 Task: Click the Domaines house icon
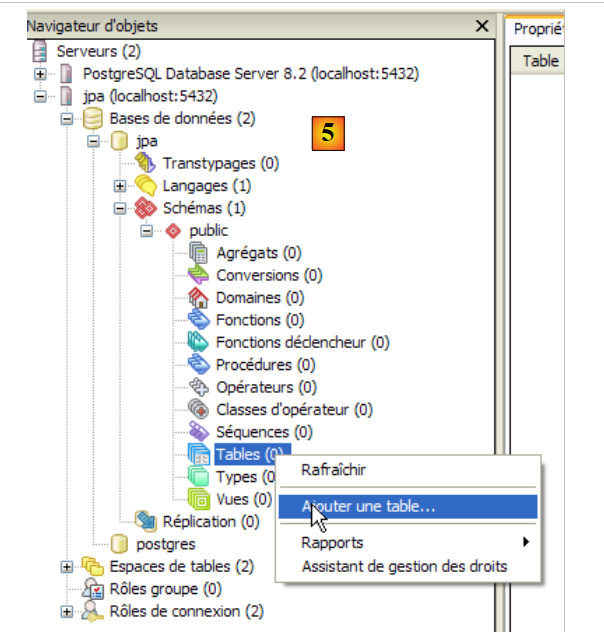click(x=198, y=298)
